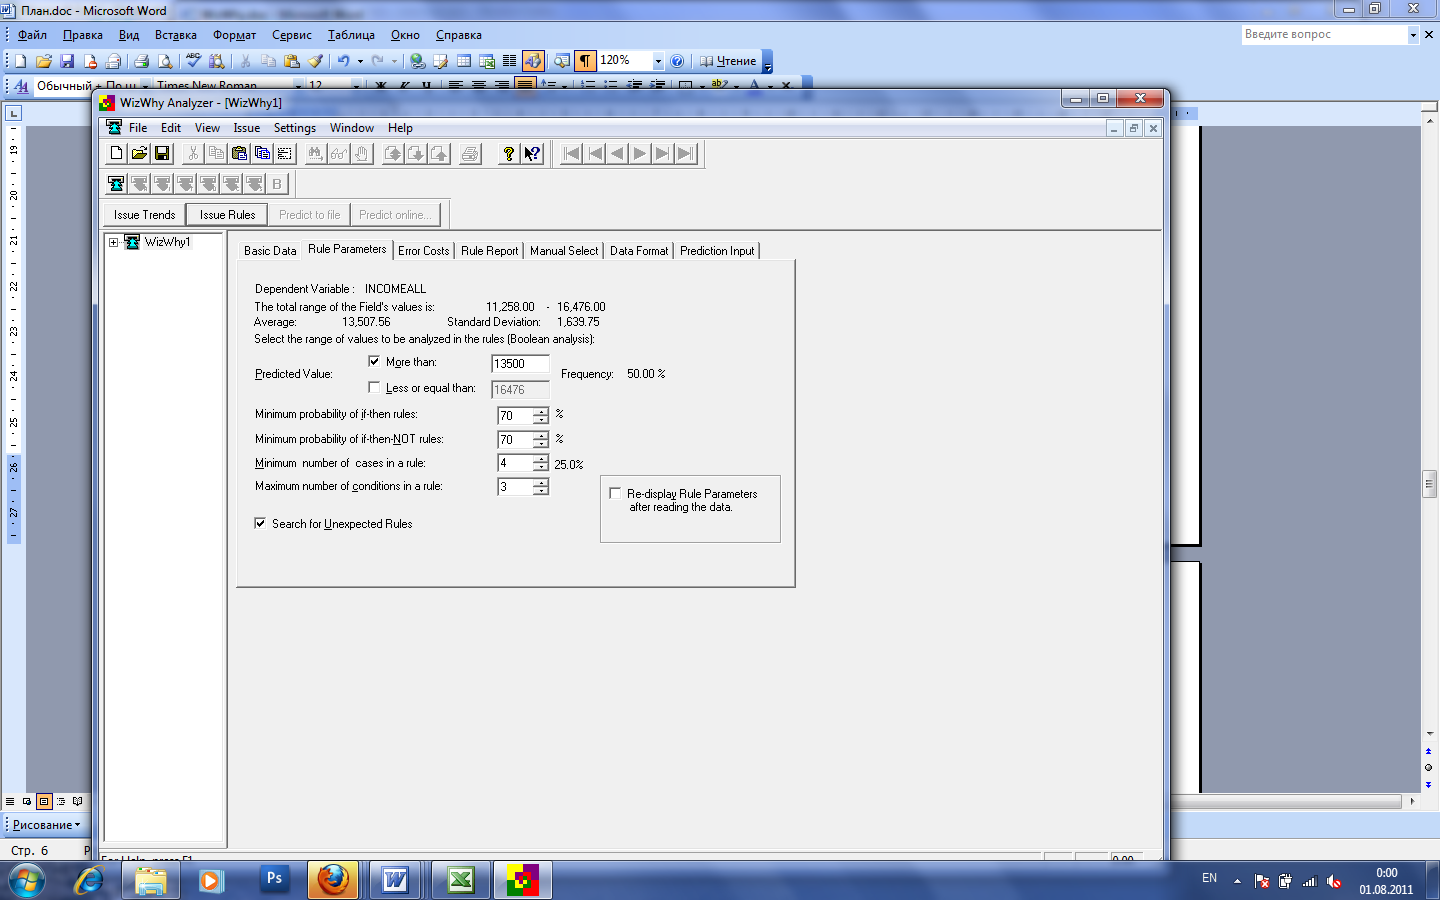Adjust minimum number of cases stepper
Viewport: 1440px width, 900px height.
pyautogui.click(x=541, y=463)
